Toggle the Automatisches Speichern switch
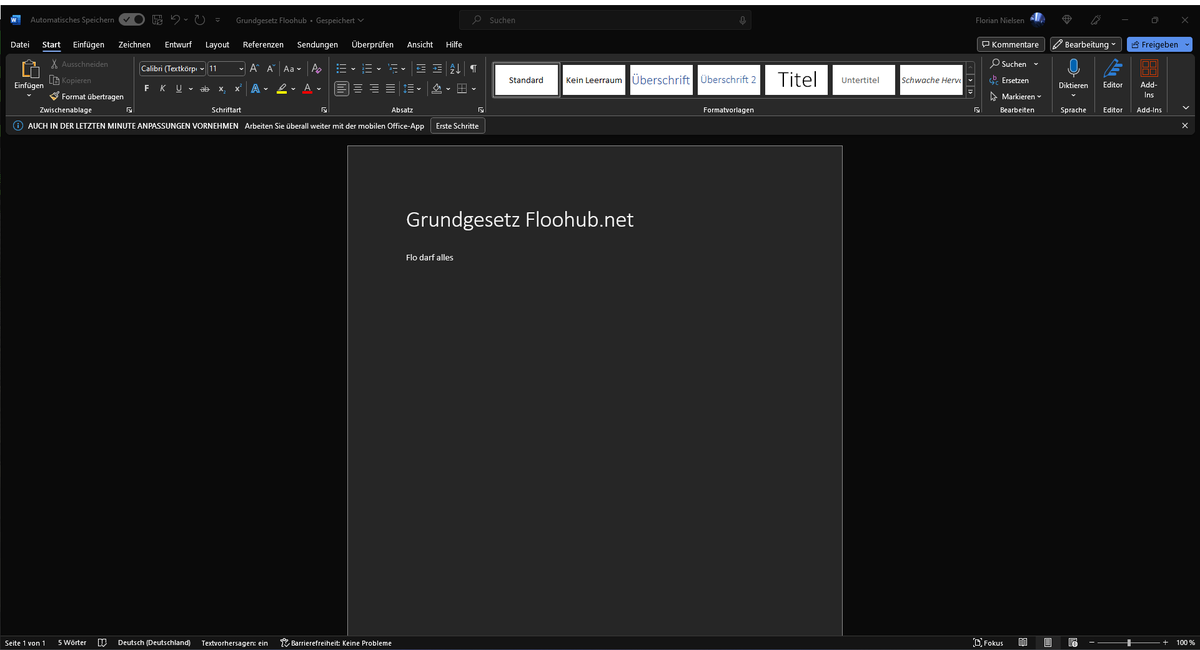The height and width of the screenshot is (650, 1200). pyautogui.click(x=131, y=20)
